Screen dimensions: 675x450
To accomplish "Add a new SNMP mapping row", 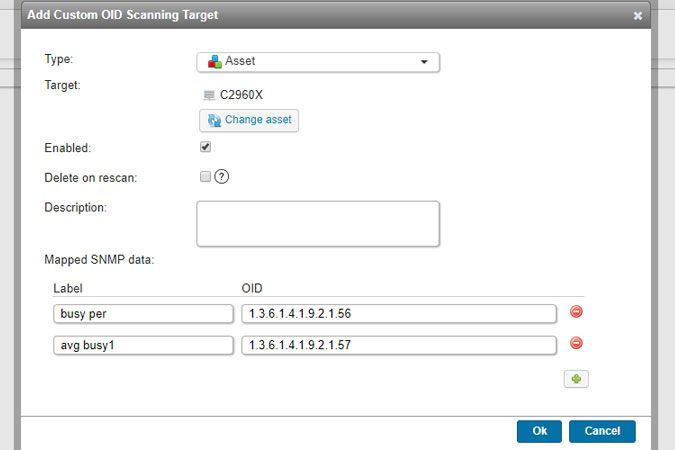I will (576, 379).
